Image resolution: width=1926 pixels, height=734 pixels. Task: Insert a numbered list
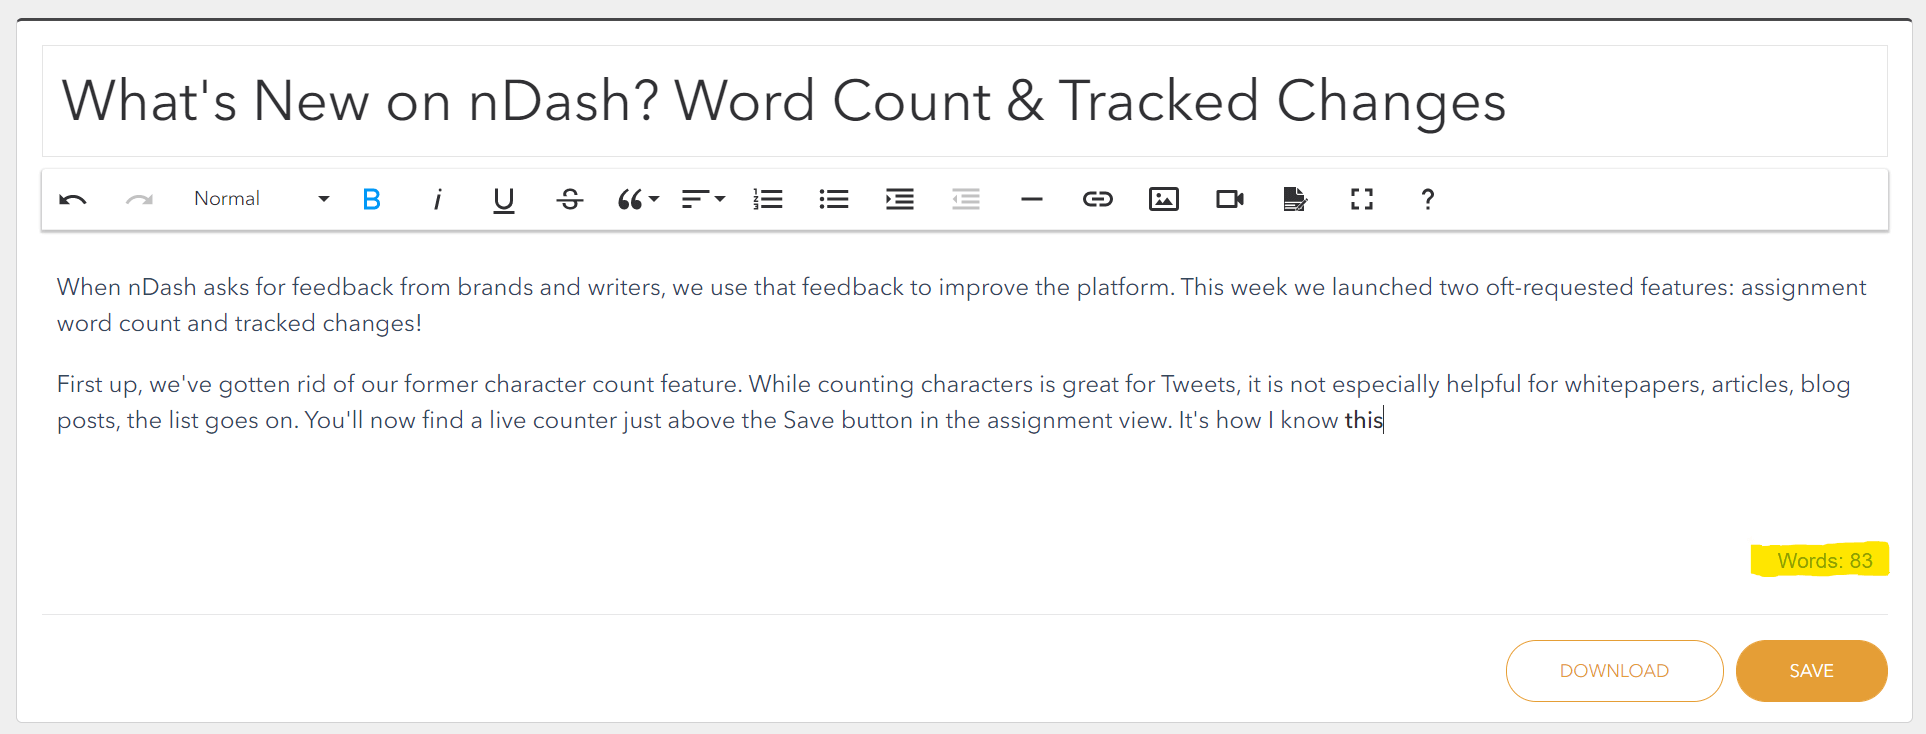(x=768, y=199)
